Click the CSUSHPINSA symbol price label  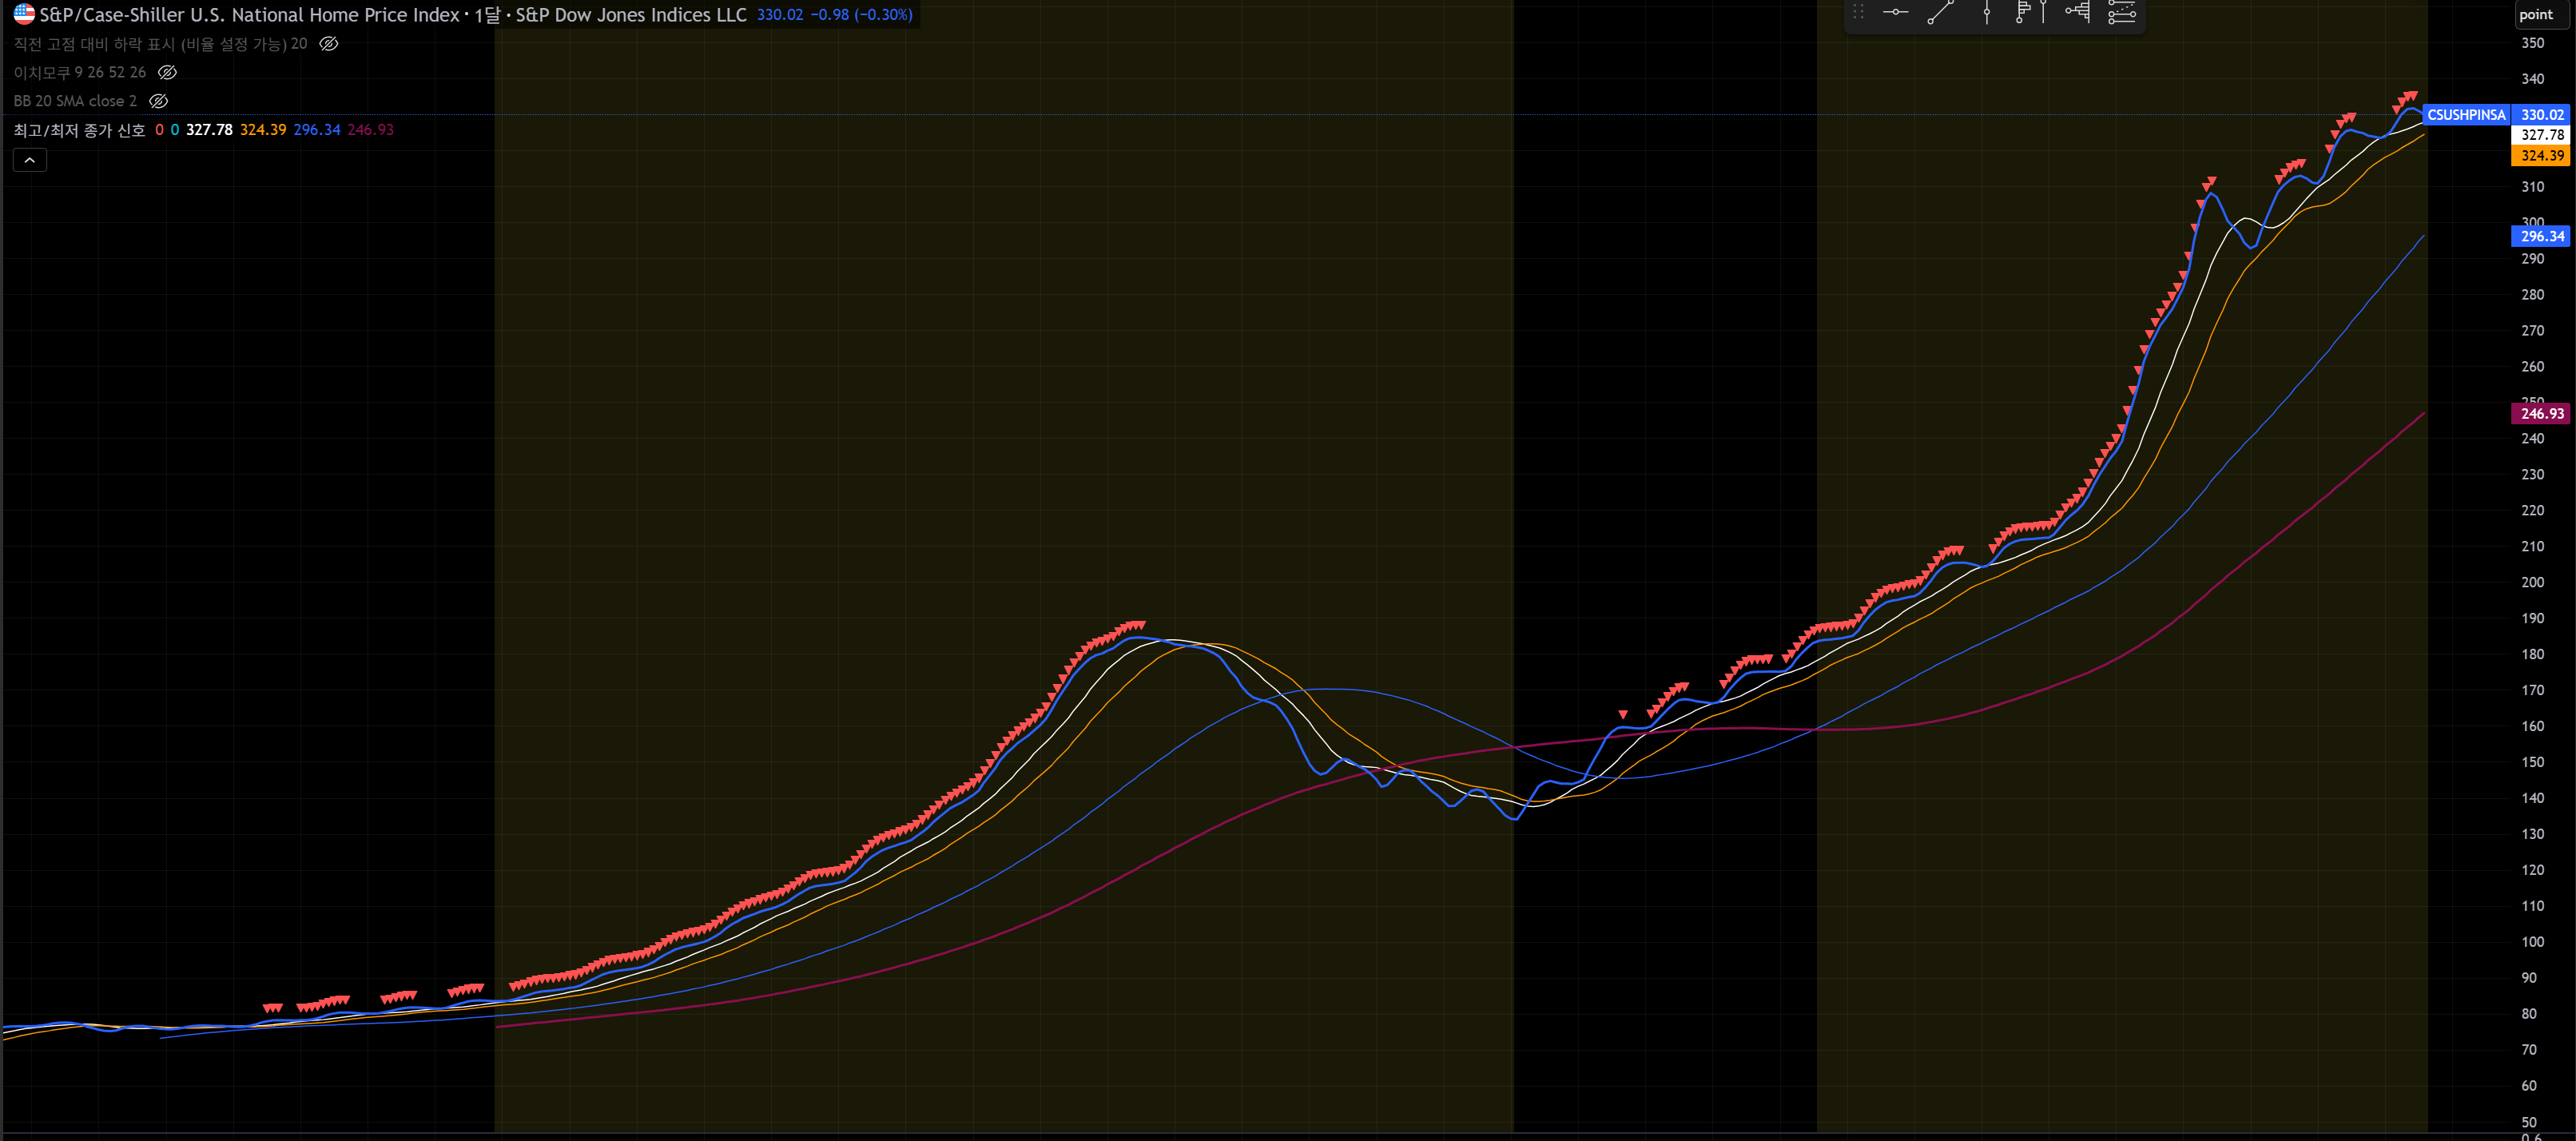point(2466,115)
